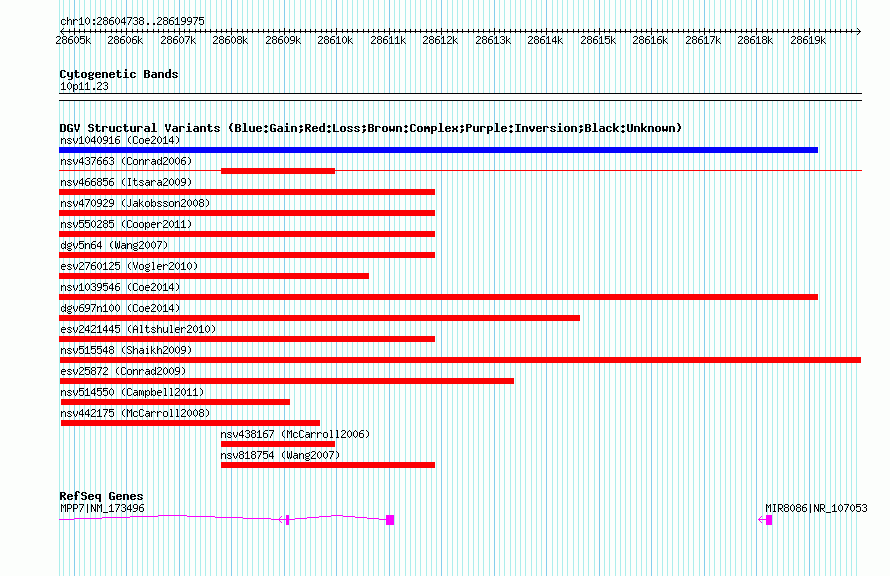Viewport: 890px width, 576px height.
Task: Open nsv515548 (Shaikh2009) variant label
Action: [126, 350]
